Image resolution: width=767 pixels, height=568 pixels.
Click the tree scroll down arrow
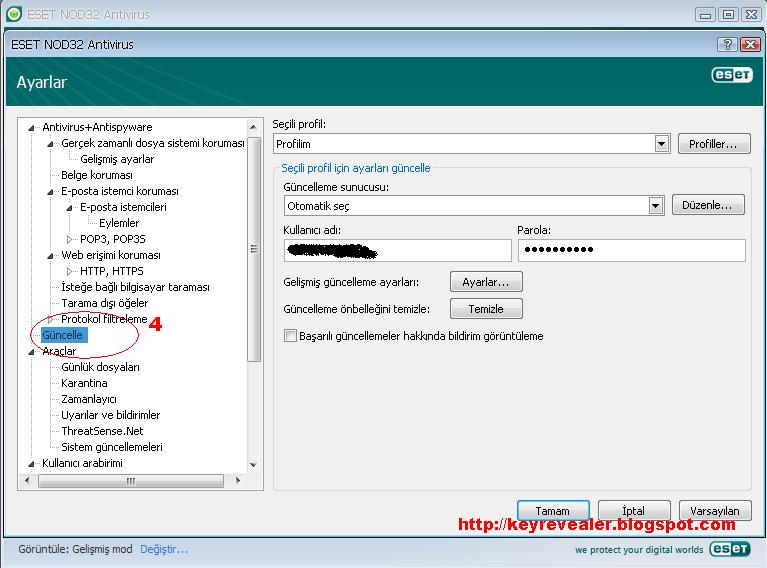pos(253,465)
